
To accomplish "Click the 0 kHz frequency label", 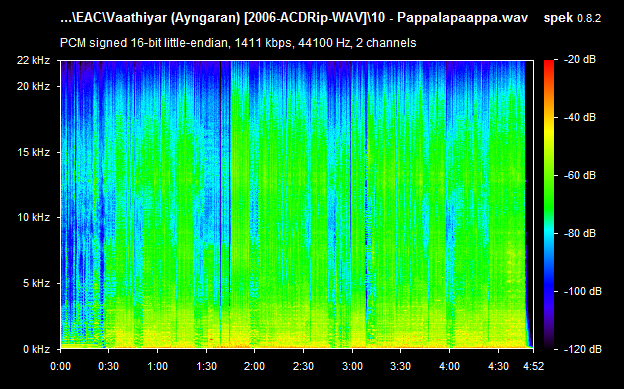I will click(x=36, y=349).
